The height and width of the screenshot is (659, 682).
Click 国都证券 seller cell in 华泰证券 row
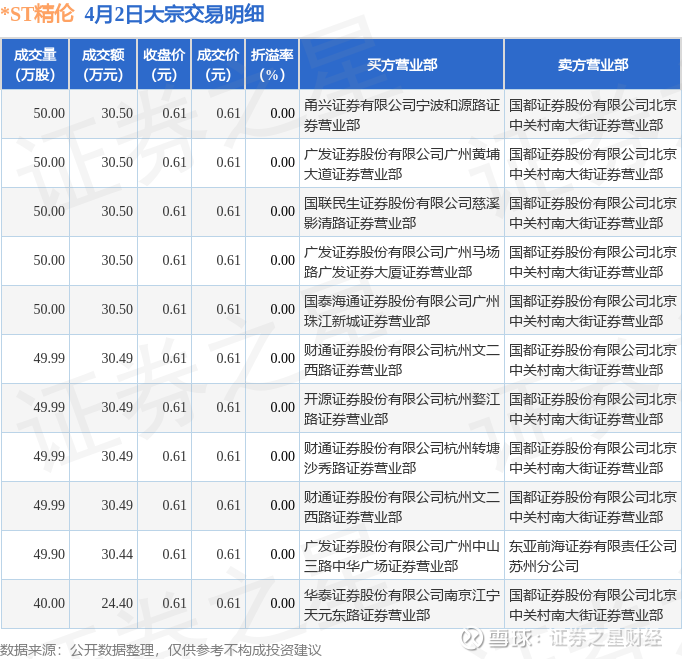pos(592,605)
